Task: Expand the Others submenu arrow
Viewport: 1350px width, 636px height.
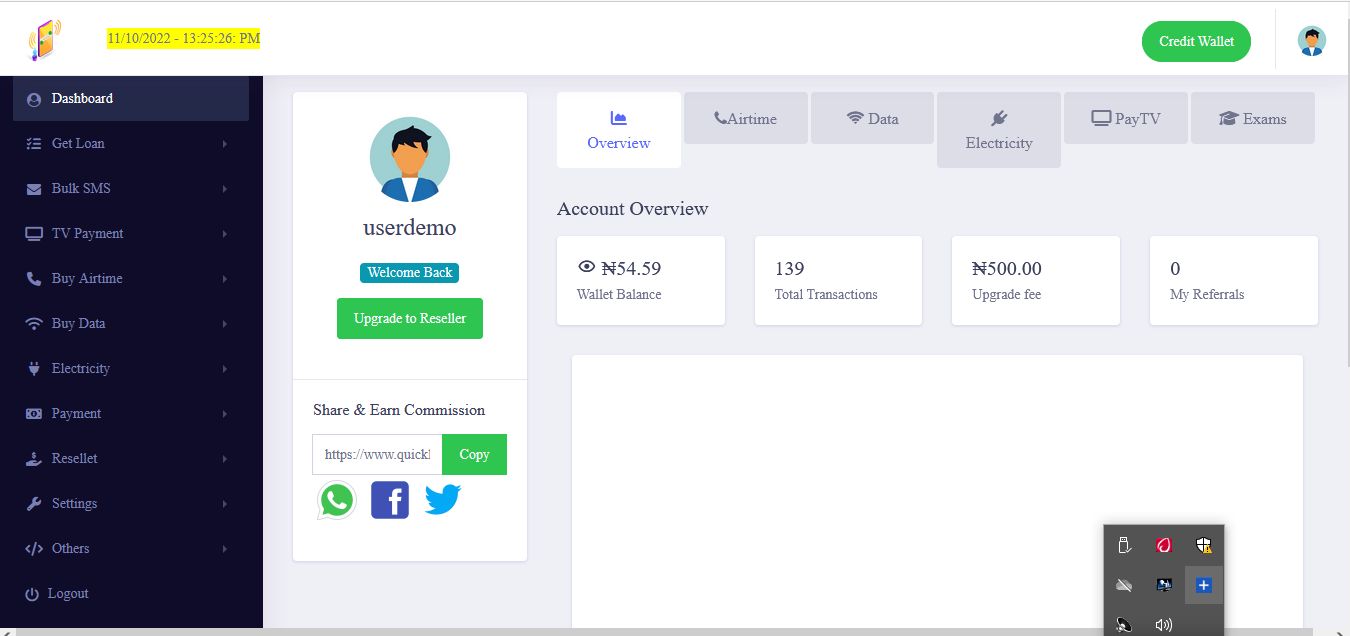Action: [x=225, y=549]
